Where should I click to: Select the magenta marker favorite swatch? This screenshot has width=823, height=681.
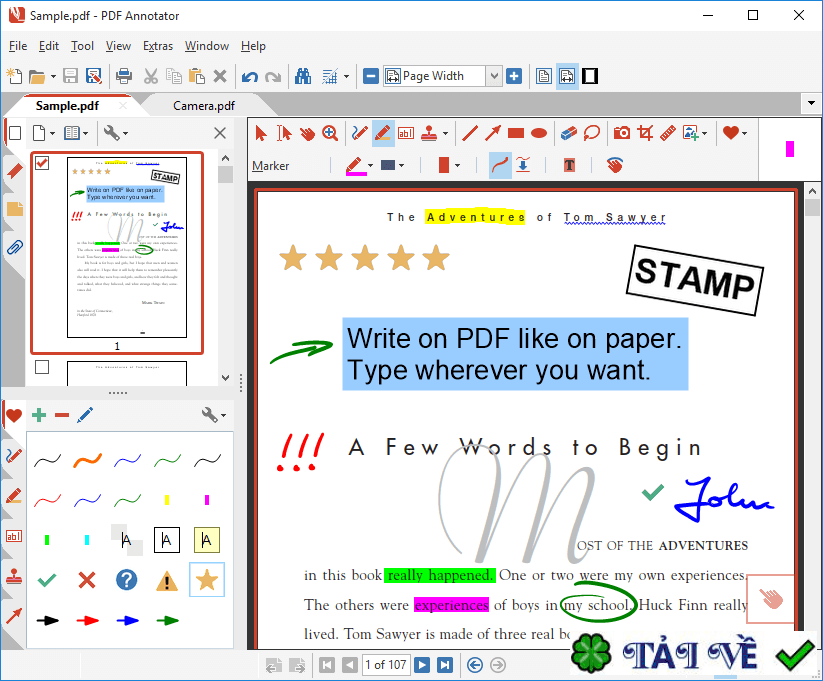tap(207, 500)
